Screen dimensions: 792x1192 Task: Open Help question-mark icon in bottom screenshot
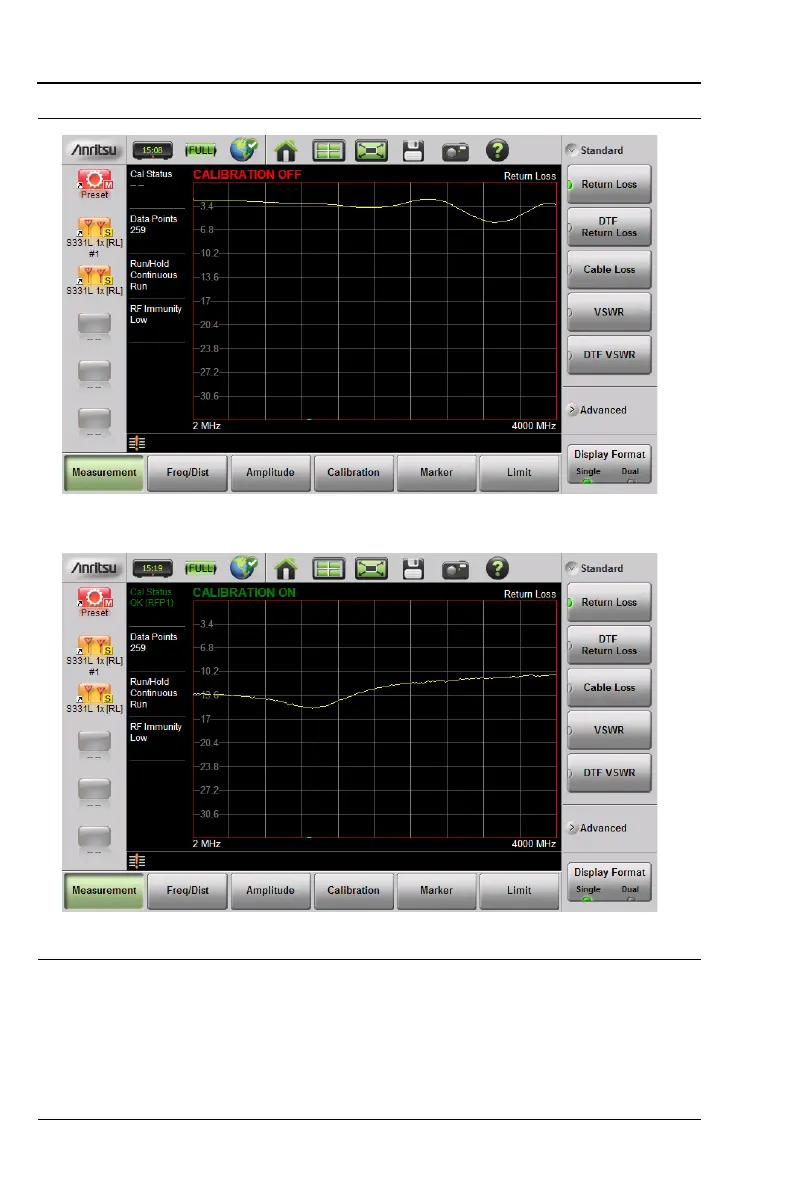[x=497, y=569]
